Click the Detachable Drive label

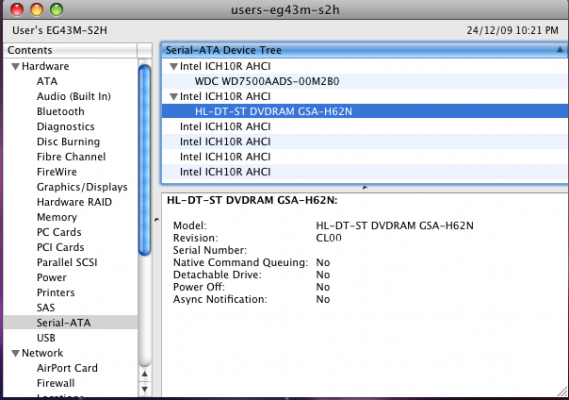point(217,275)
